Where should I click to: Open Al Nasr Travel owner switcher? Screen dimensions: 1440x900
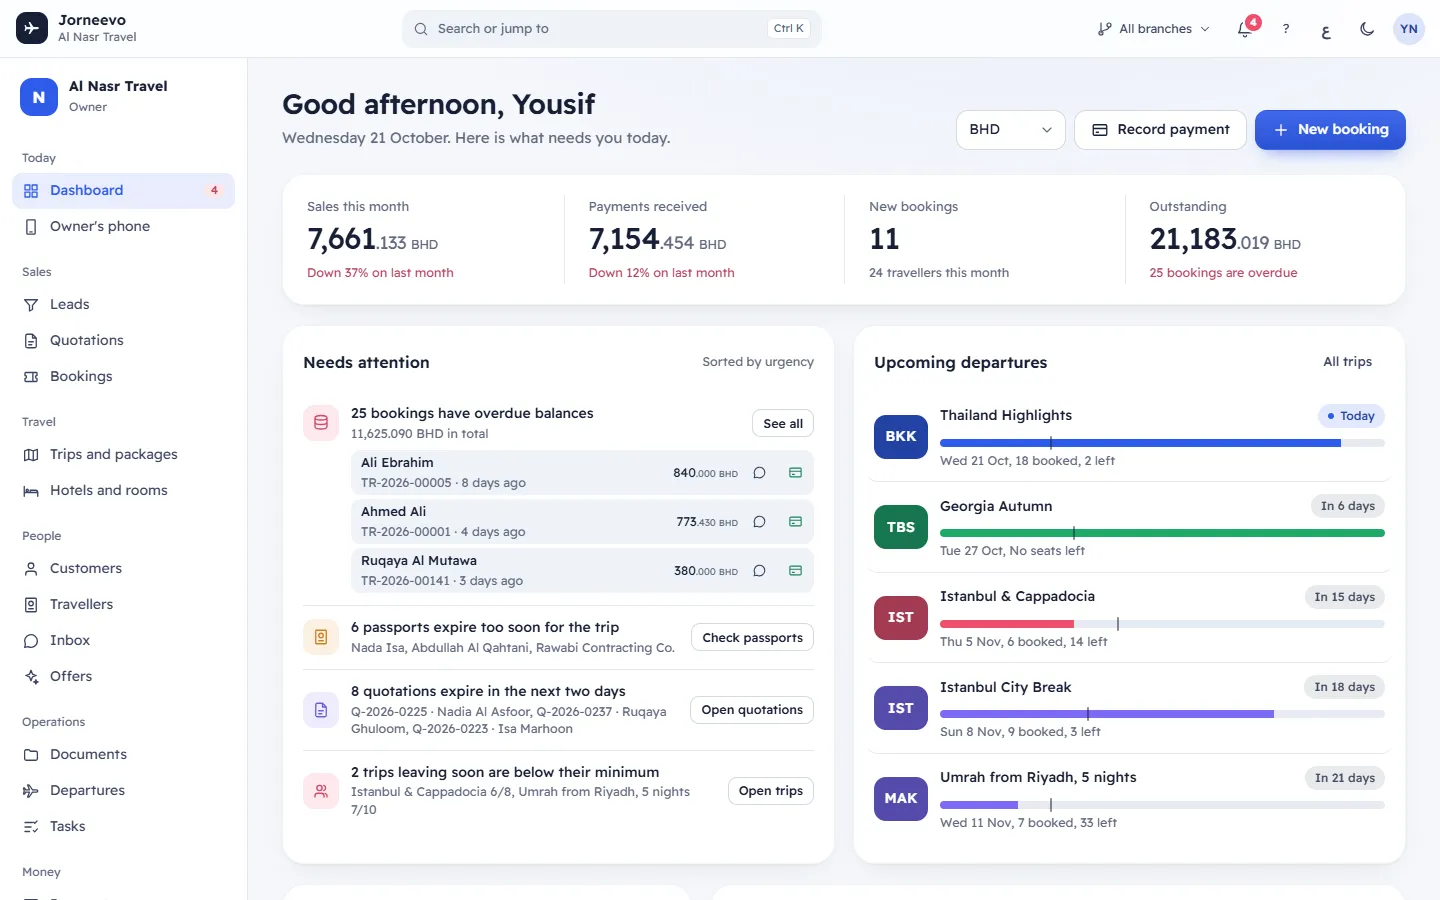[123, 97]
